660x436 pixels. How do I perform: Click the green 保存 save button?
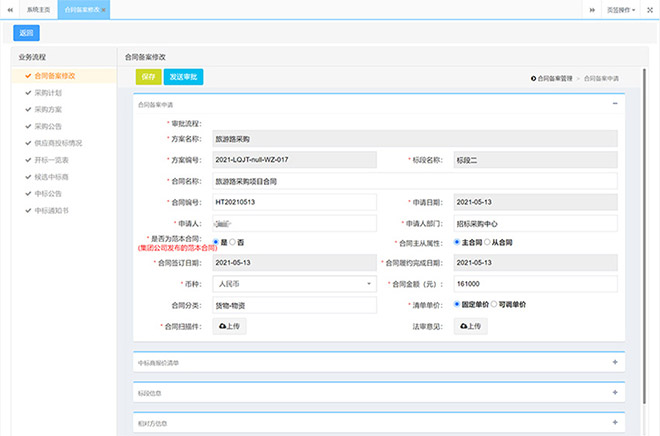tap(148, 76)
